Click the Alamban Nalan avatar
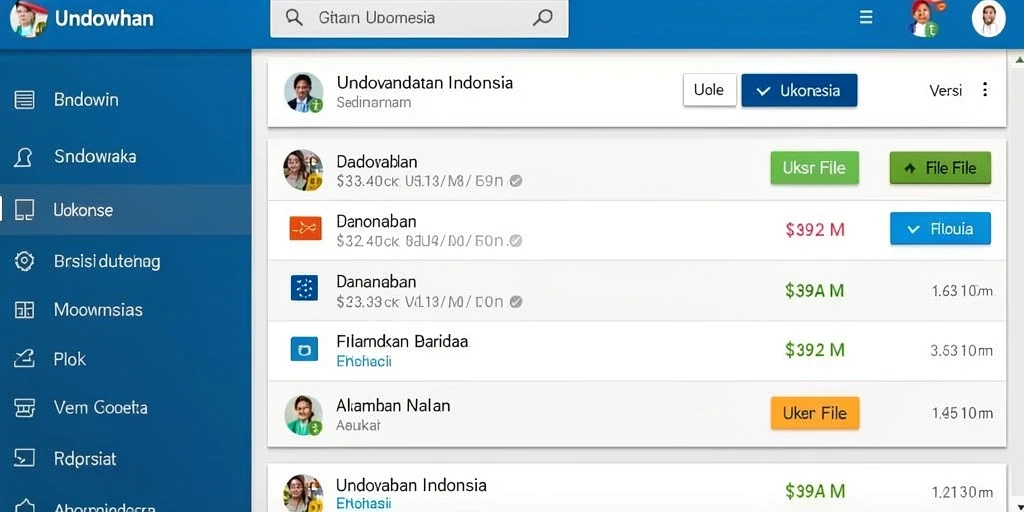Image resolution: width=1024 pixels, height=512 pixels. click(304, 415)
